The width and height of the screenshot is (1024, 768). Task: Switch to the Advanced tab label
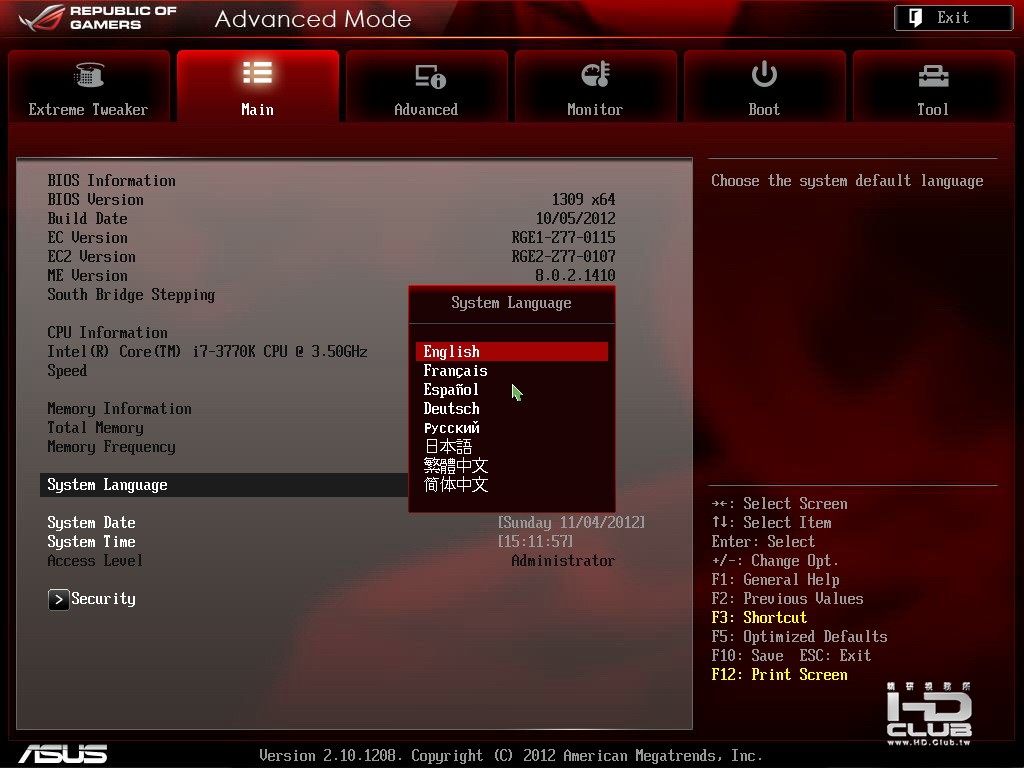(426, 110)
